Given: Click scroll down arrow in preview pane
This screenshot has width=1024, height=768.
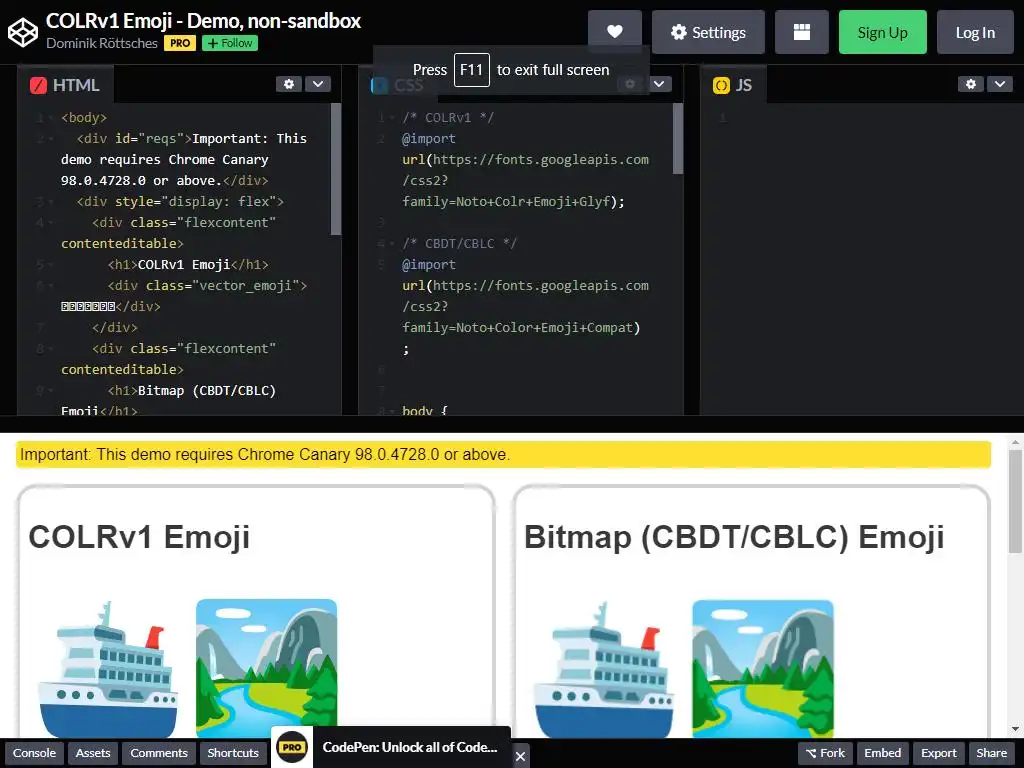Looking at the screenshot, I should (x=1015, y=729).
